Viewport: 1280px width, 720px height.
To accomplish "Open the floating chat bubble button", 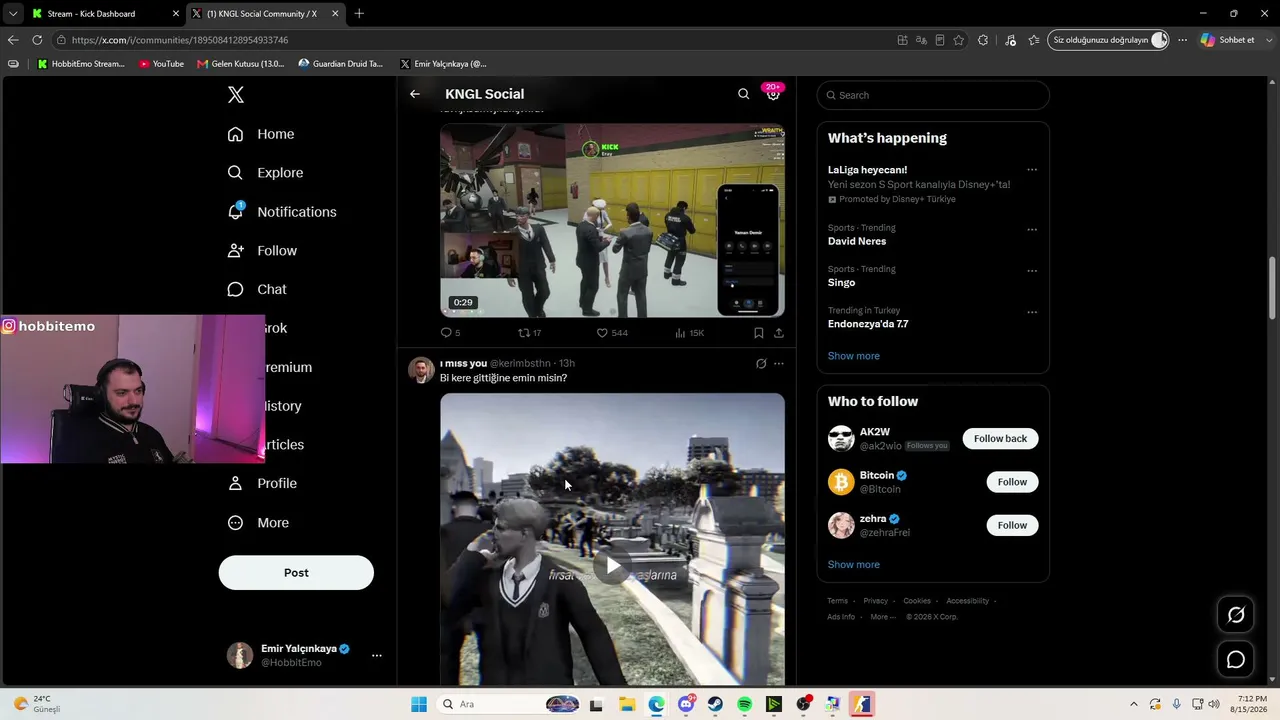I will tap(1236, 660).
